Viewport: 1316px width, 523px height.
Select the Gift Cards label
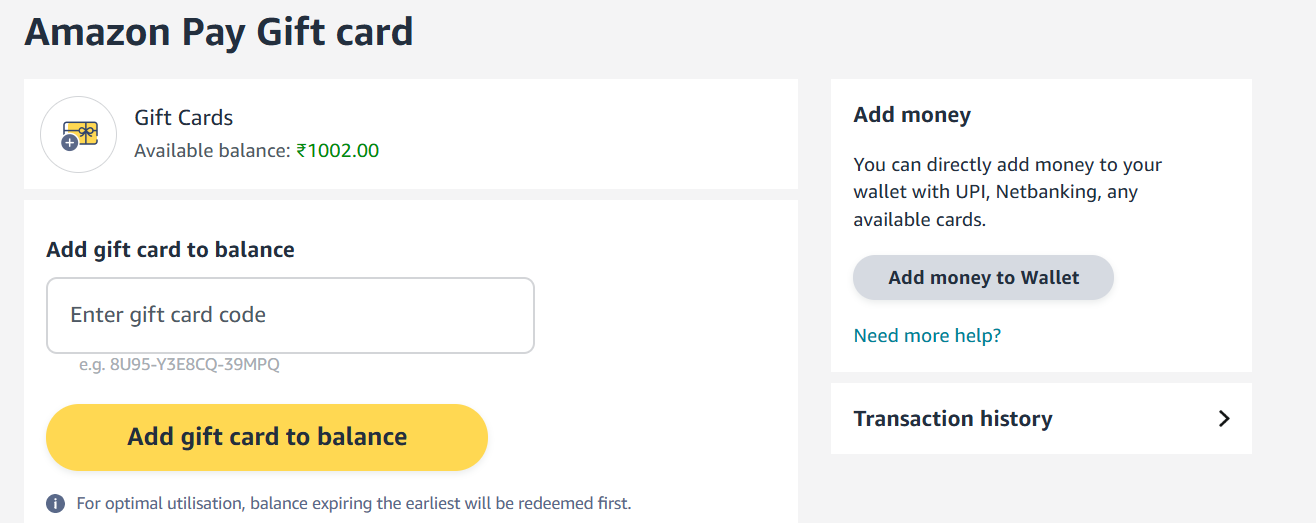[184, 118]
